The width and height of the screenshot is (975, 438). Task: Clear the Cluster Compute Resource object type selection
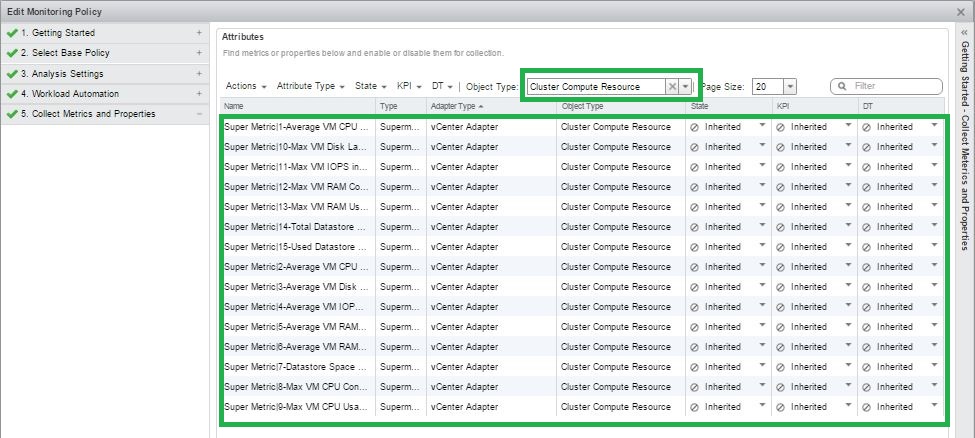672,87
